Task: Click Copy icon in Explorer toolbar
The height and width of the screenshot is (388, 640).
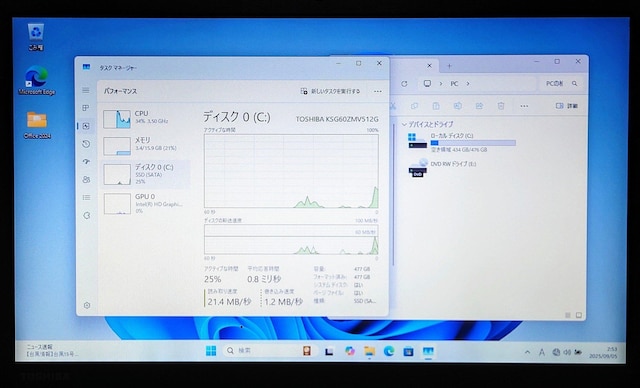Action: pos(414,106)
